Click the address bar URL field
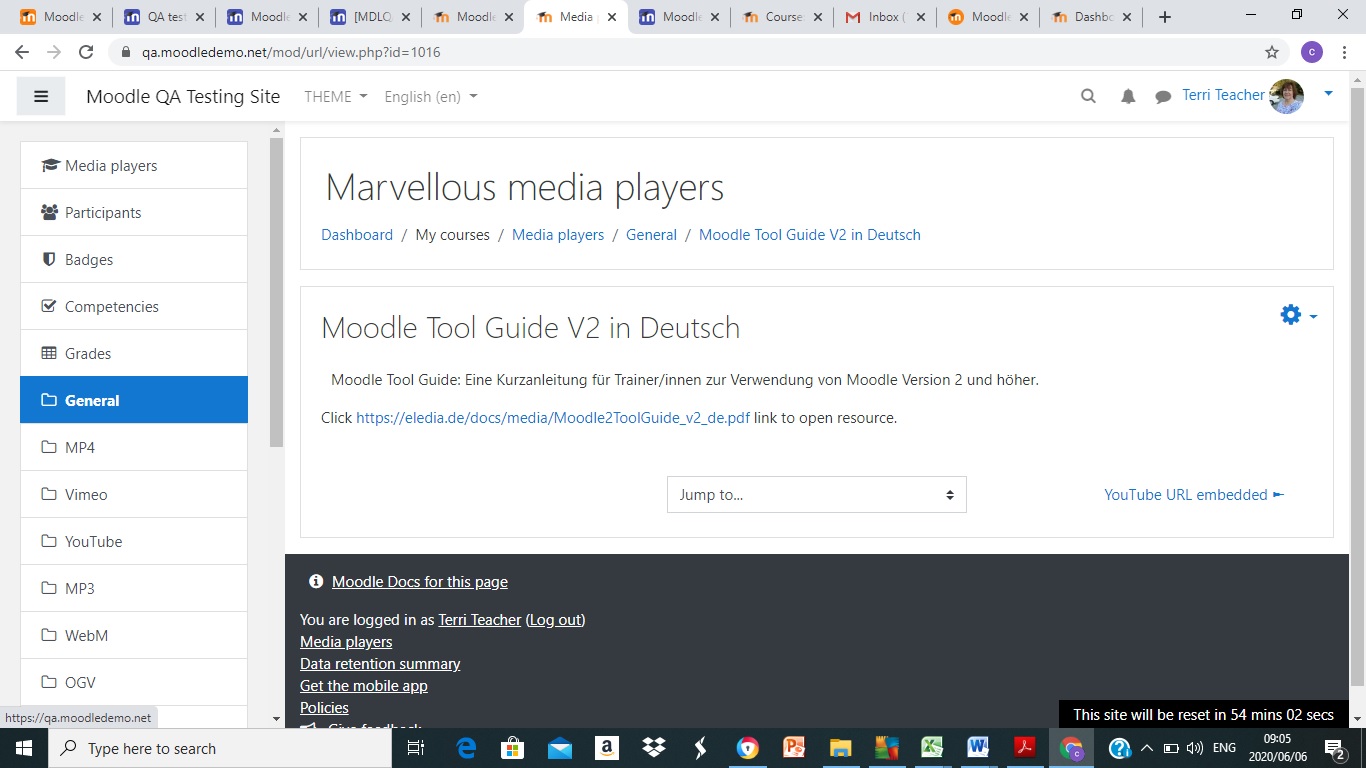This screenshot has width=1366, height=768. tap(690, 52)
